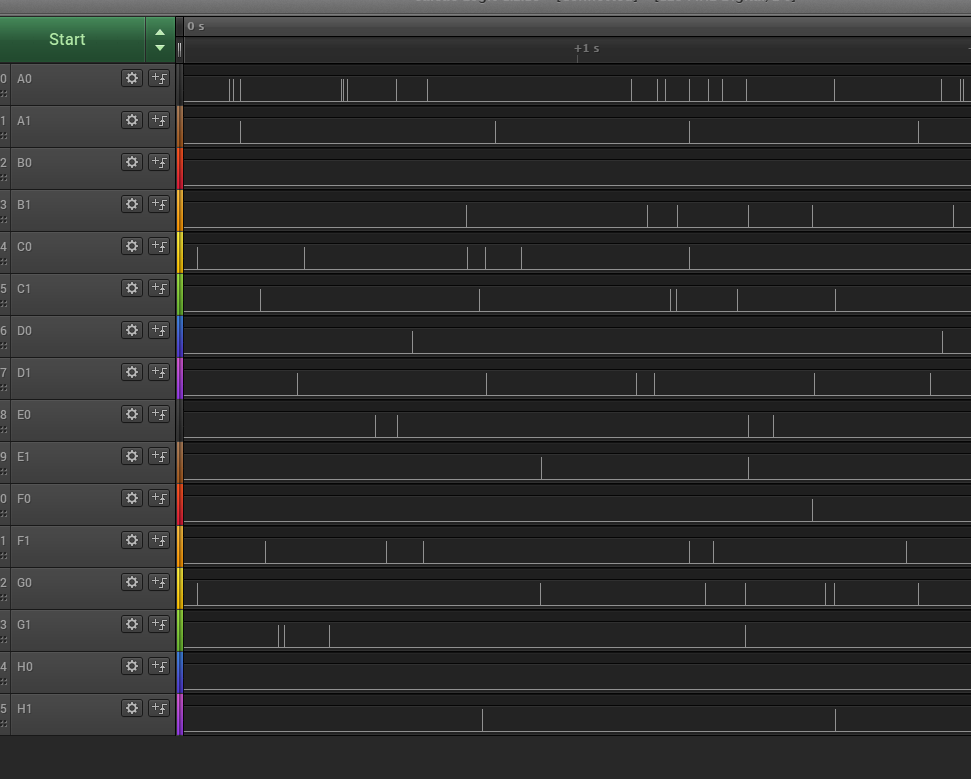
Task: Click the up arrow beside Start
Action: click(160, 32)
